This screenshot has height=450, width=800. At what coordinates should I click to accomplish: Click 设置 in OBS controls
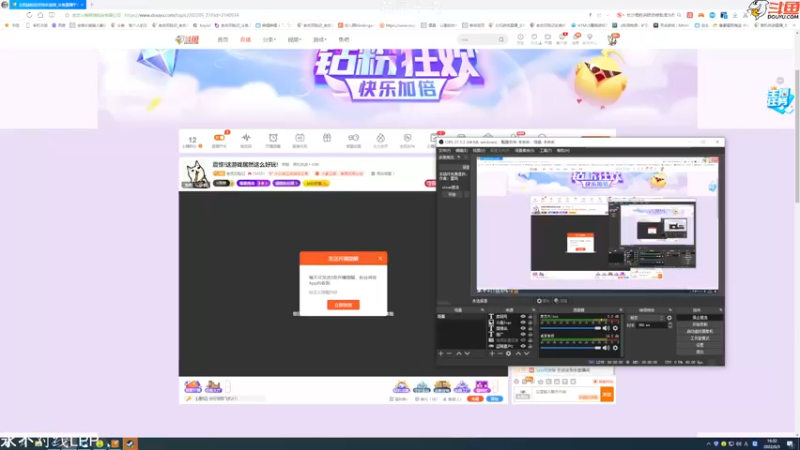pyautogui.click(x=699, y=345)
